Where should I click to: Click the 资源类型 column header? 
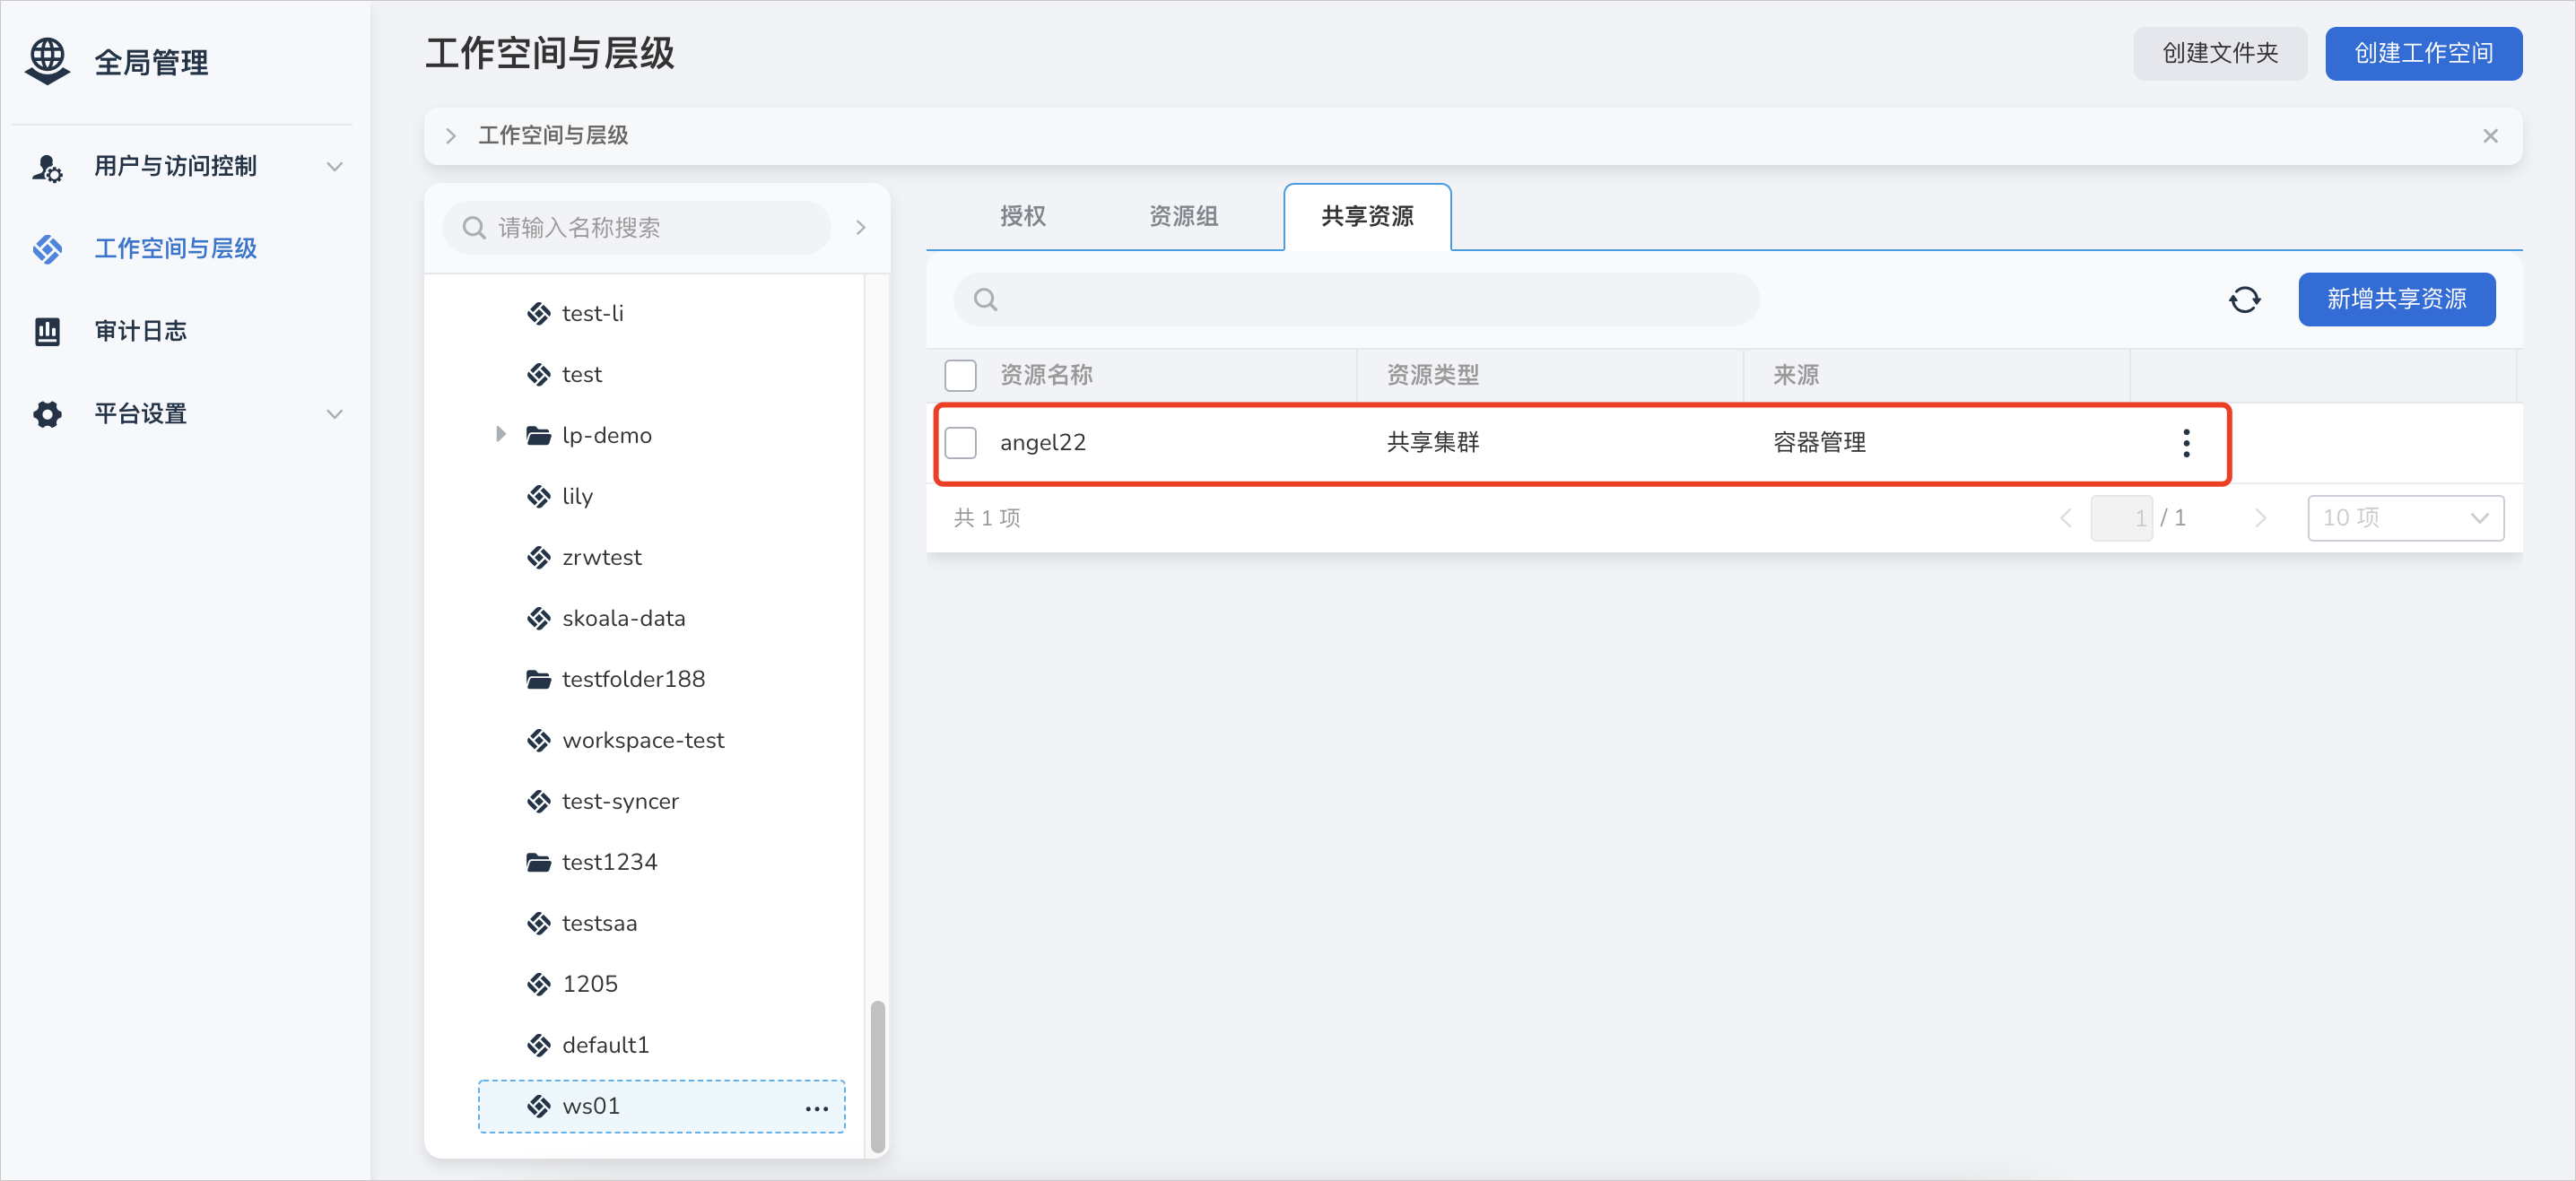(1432, 376)
